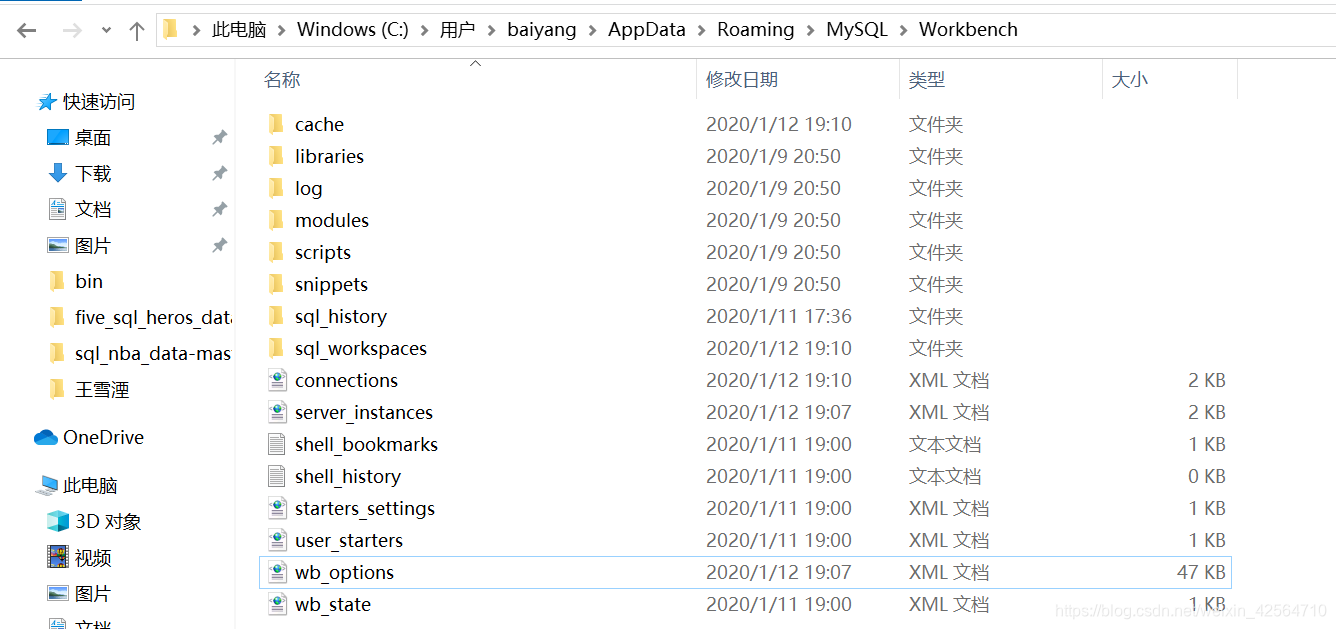Open 图片 under 此电脑 in sidebar

click(x=93, y=594)
